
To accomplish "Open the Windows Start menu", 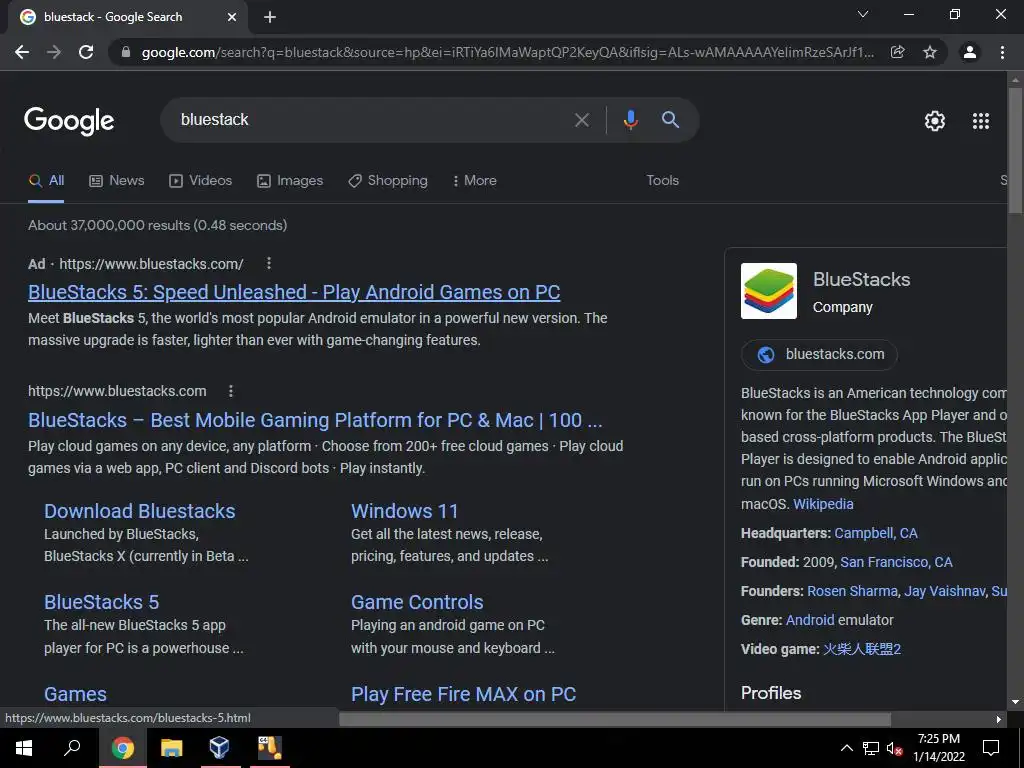I will tap(24, 748).
